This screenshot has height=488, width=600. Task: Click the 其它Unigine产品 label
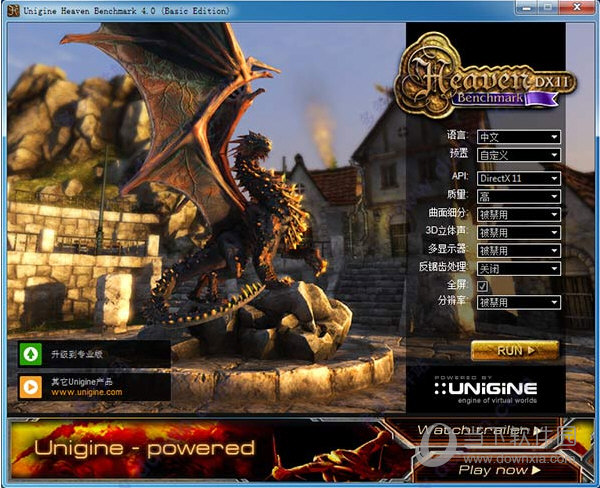coord(82,382)
